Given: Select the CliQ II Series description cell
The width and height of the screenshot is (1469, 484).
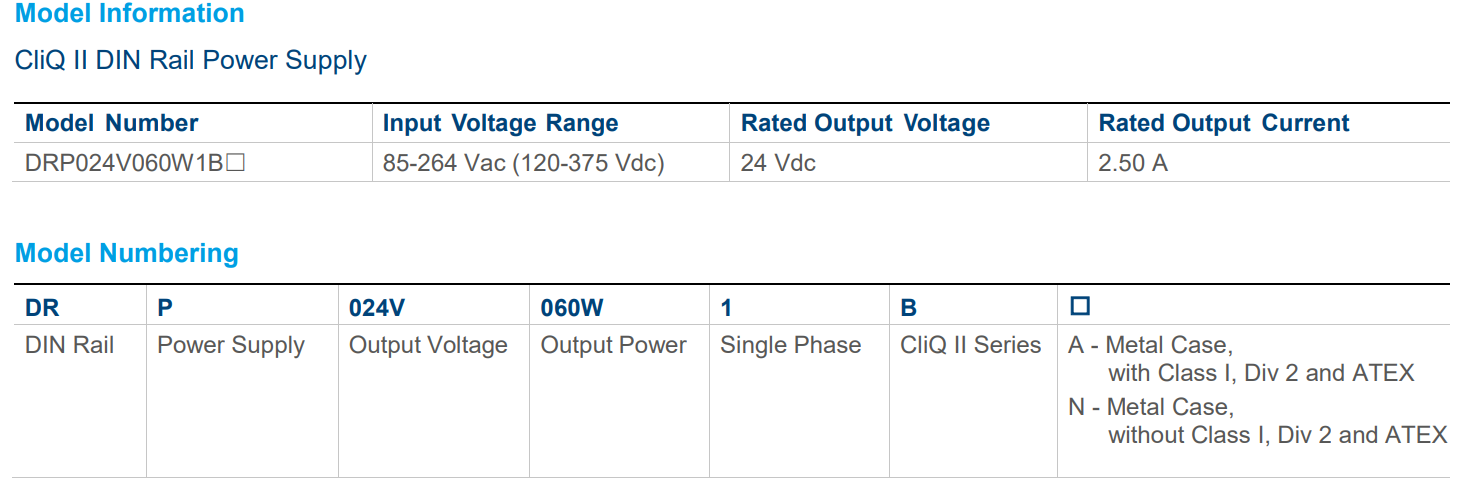Looking at the screenshot, I should point(971,345).
